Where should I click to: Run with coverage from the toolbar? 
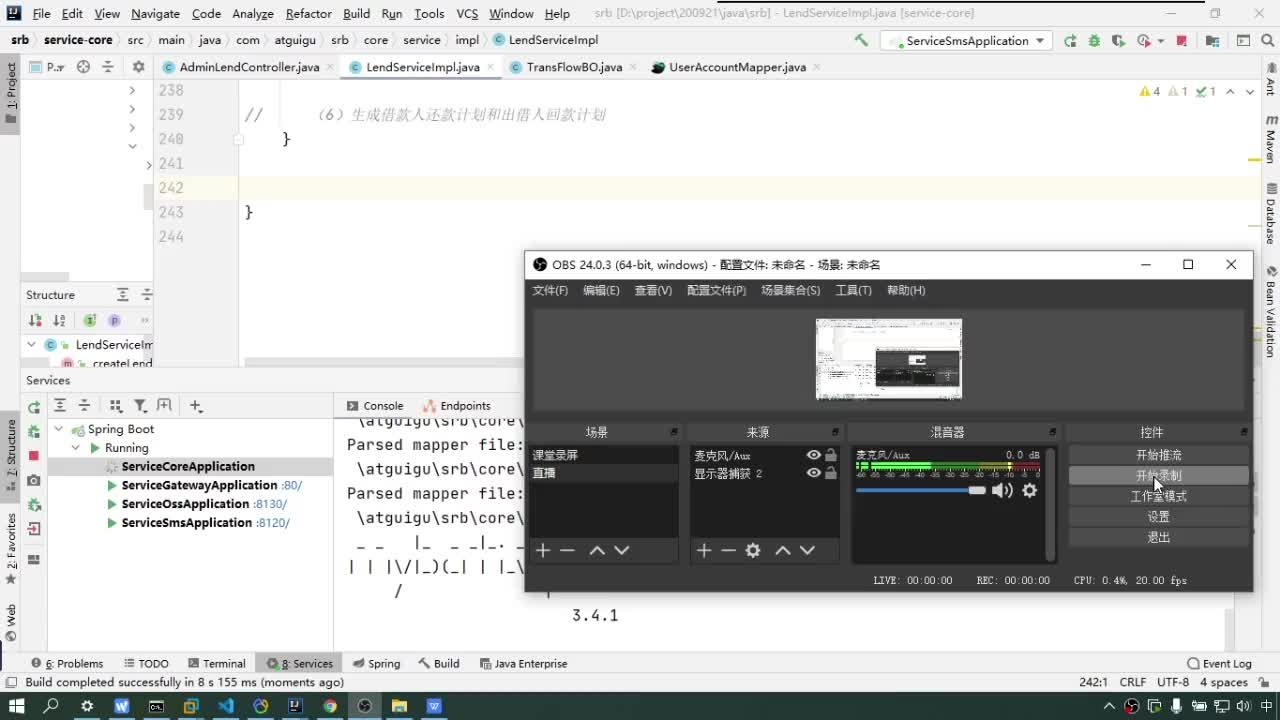(1118, 41)
